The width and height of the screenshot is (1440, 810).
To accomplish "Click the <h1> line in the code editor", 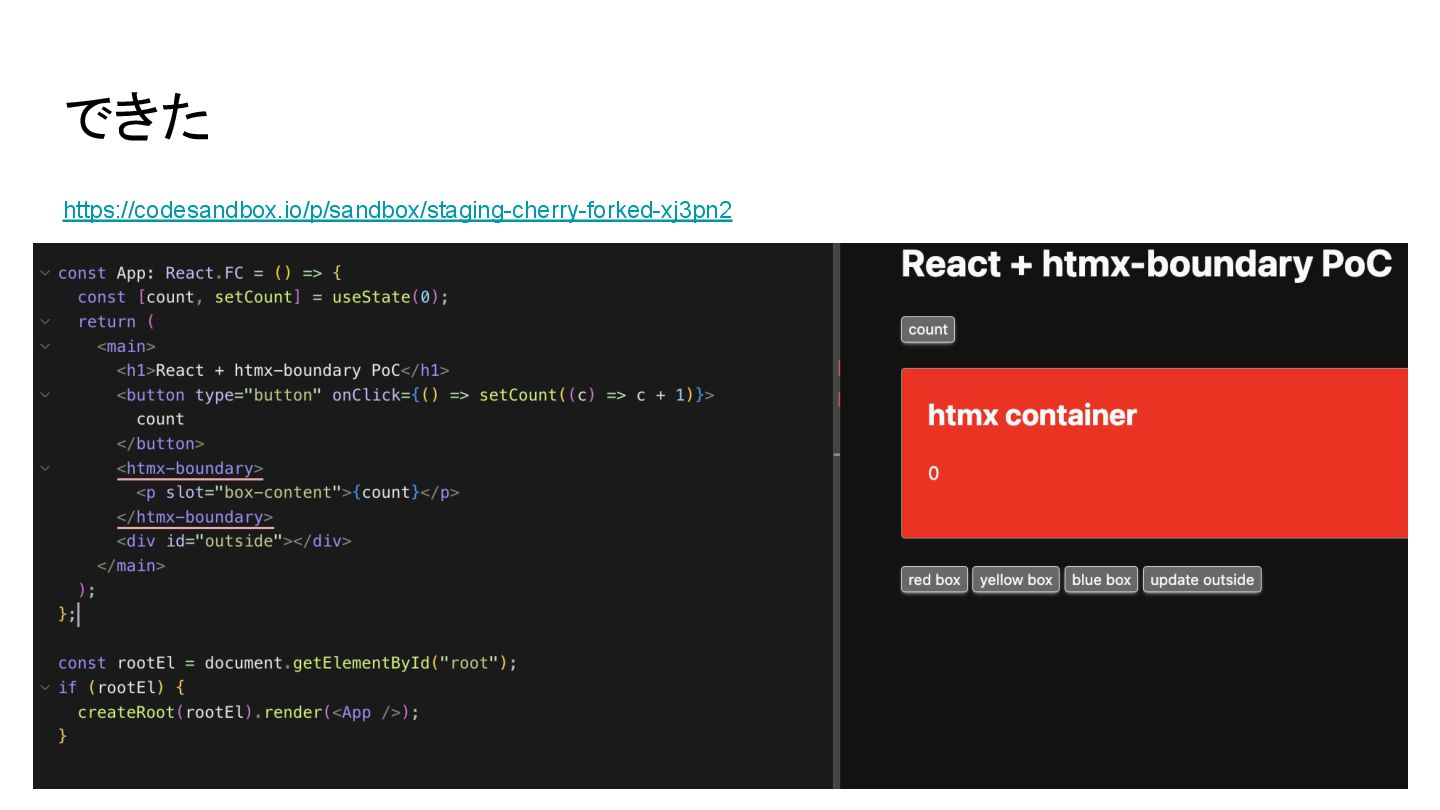I will pyautogui.click(x=283, y=370).
